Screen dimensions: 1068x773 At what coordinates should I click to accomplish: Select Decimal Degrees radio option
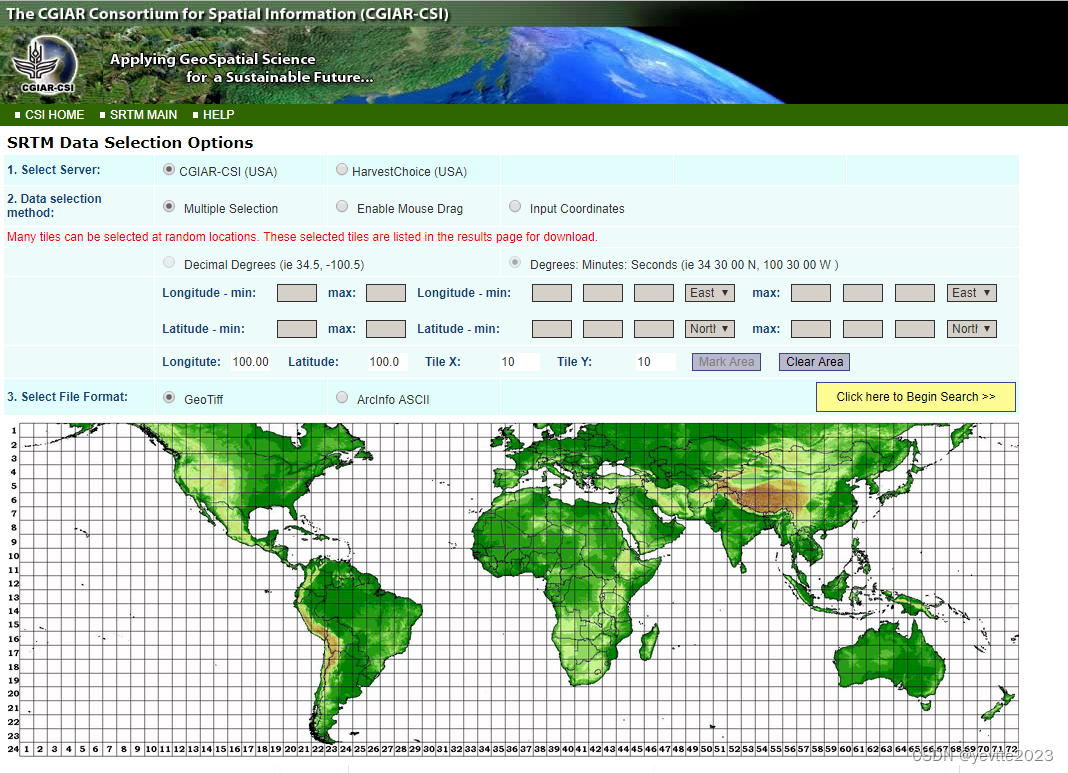(169, 262)
